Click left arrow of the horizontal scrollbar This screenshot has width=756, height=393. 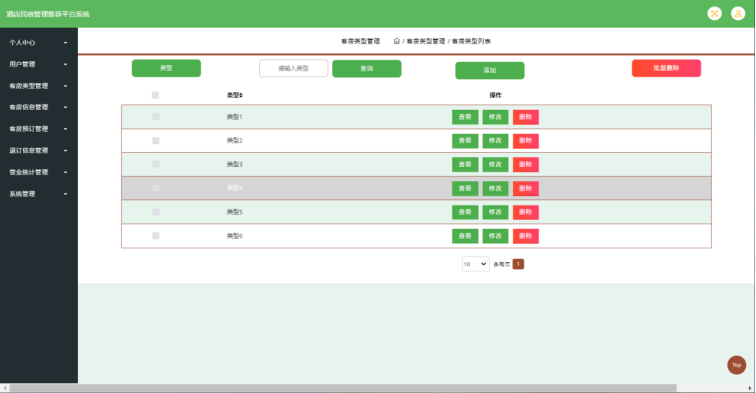pyautogui.click(x=5, y=388)
